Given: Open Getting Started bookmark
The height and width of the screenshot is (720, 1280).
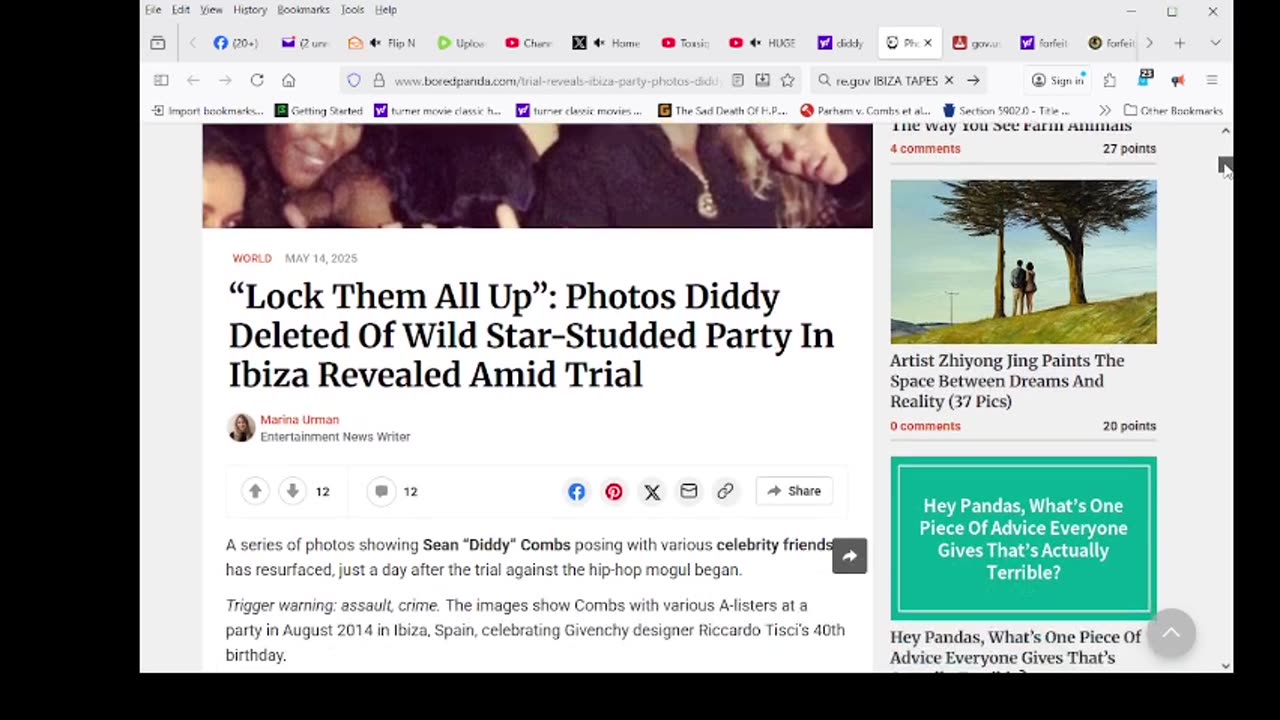Looking at the screenshot, I should [319, 111].
